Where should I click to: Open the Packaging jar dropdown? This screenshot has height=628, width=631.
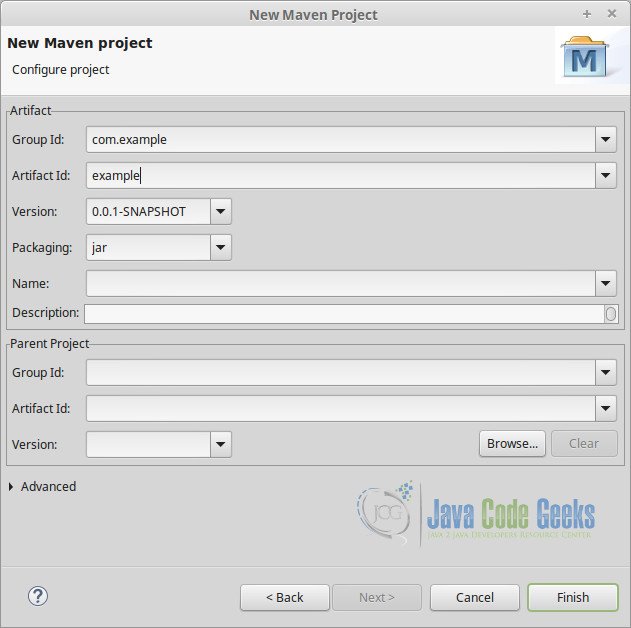[221, 247]
